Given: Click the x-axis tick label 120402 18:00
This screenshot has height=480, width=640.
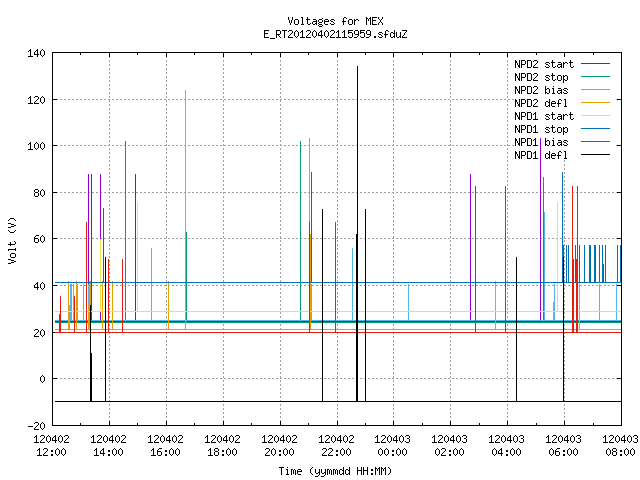Looking at the screenshot, I should (222, 446).
